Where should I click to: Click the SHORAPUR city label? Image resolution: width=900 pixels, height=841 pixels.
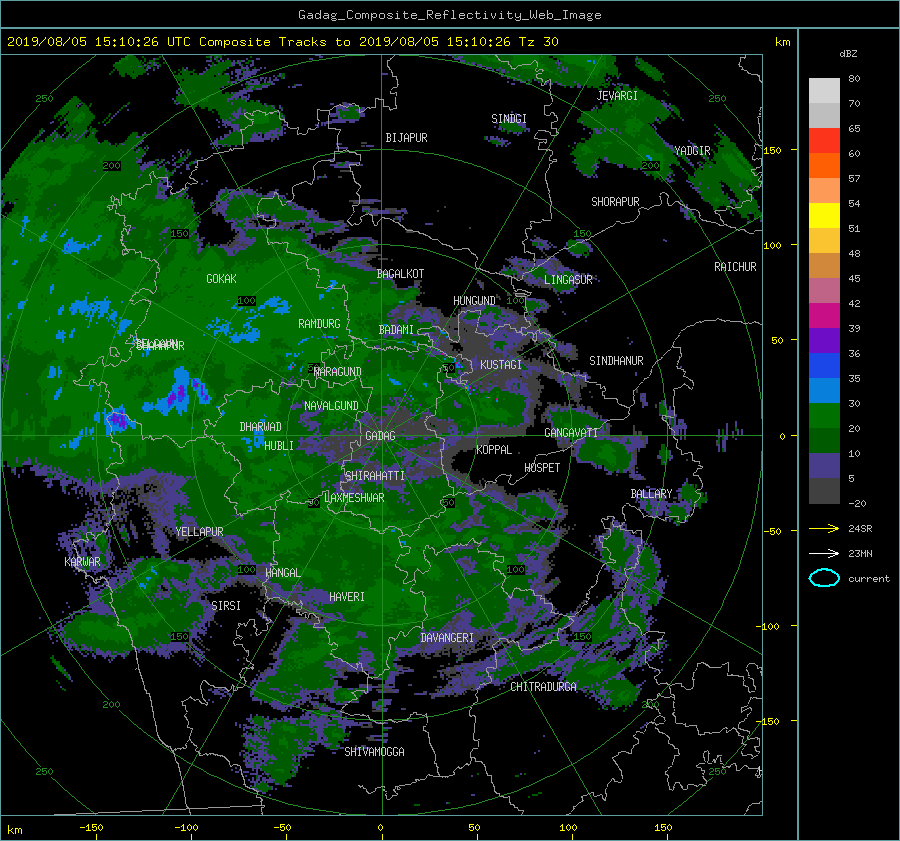[615, 202]
